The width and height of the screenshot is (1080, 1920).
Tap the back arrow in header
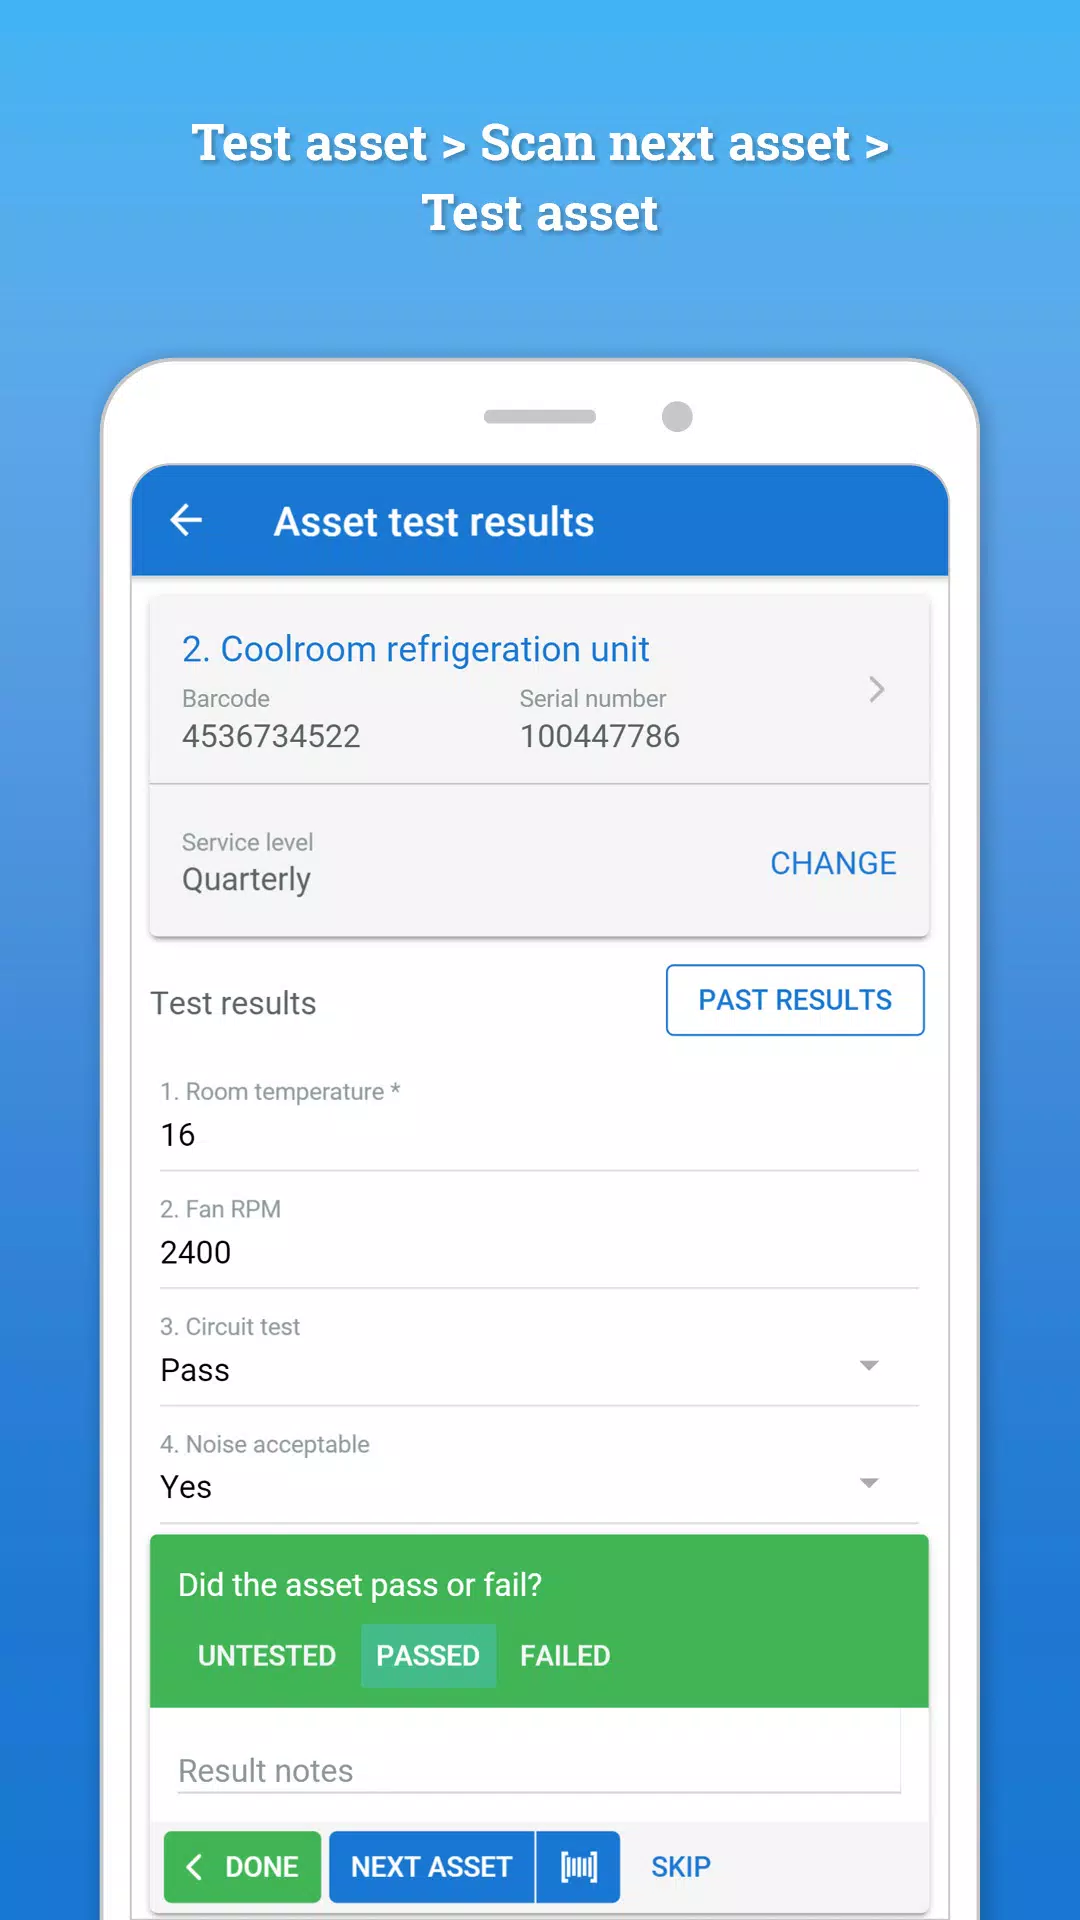pyautogui.click(x=187, y=520)
